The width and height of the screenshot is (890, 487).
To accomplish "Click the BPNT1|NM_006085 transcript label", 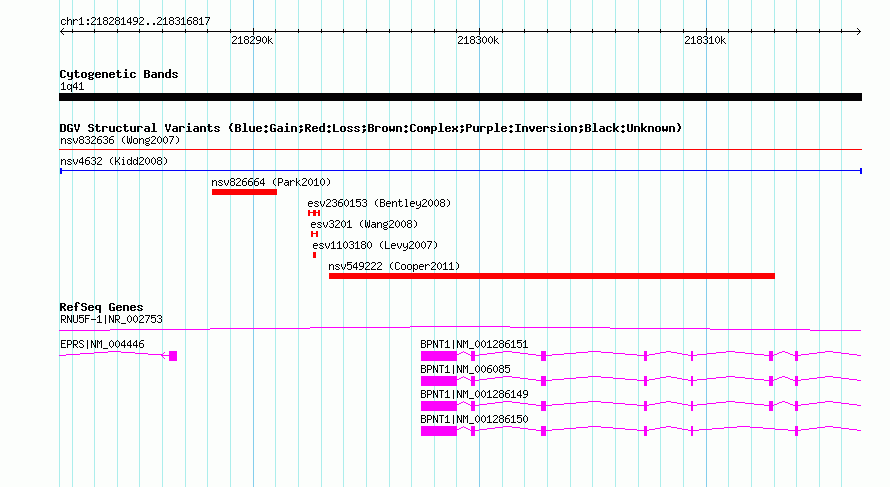I will coord(465,370).
